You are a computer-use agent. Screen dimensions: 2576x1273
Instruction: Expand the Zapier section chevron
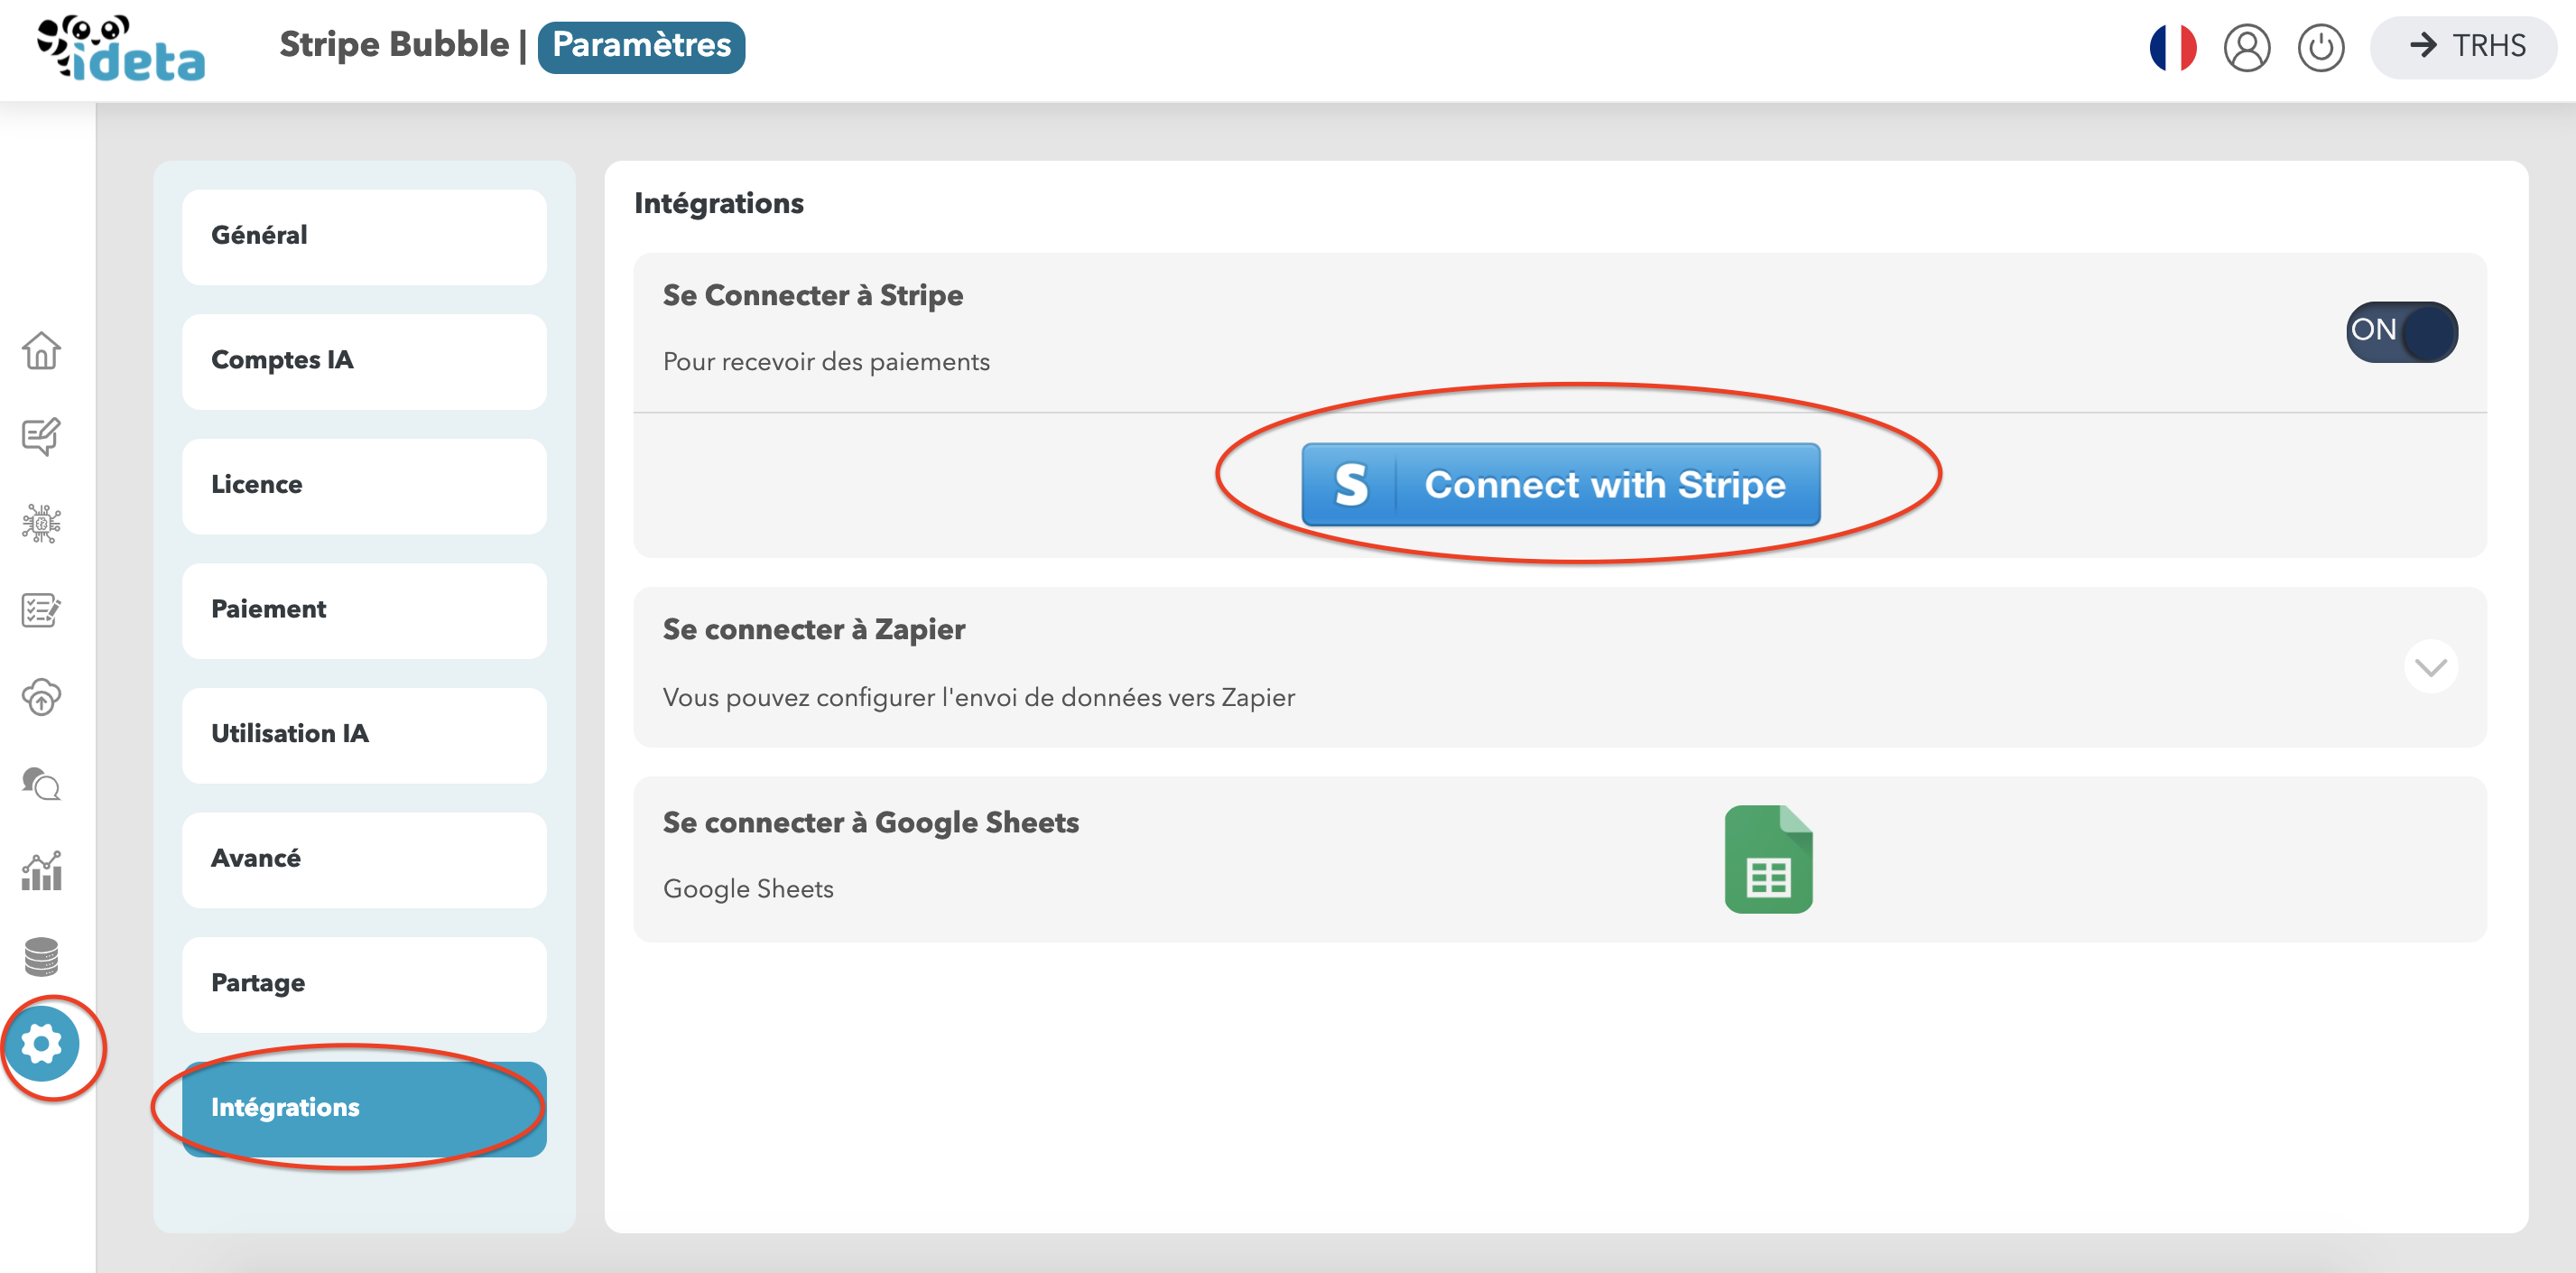tap(2431, 666)
